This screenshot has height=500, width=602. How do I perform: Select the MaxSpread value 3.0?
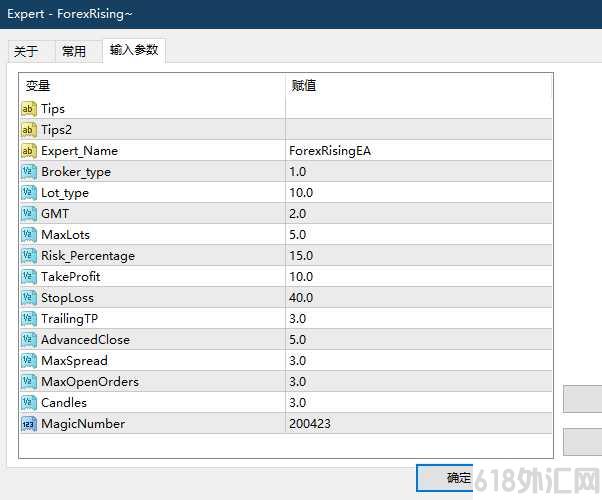(298, 361)
